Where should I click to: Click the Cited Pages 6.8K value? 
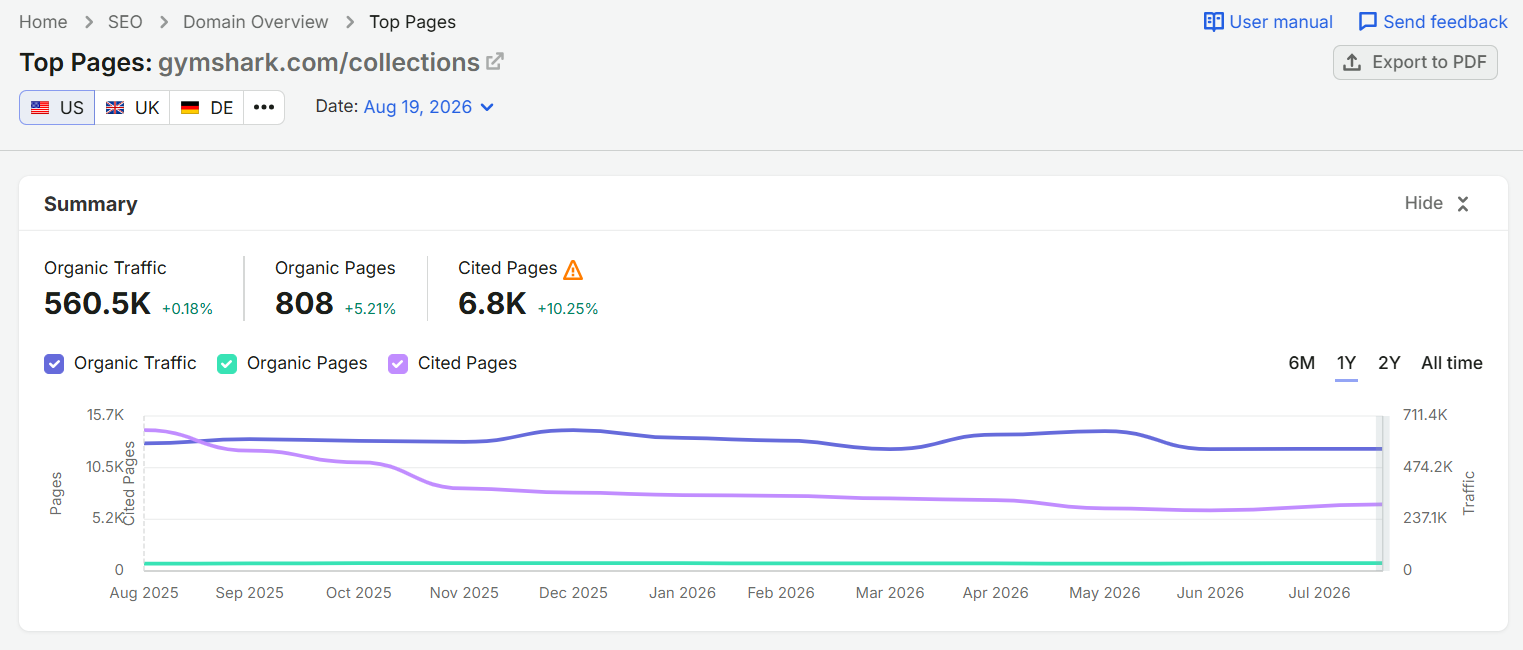(x=492, y=304)
